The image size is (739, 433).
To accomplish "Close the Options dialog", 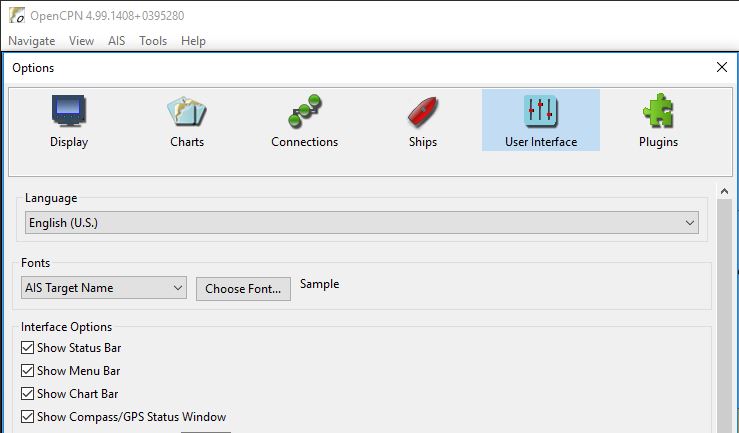I will click(722, 67).
